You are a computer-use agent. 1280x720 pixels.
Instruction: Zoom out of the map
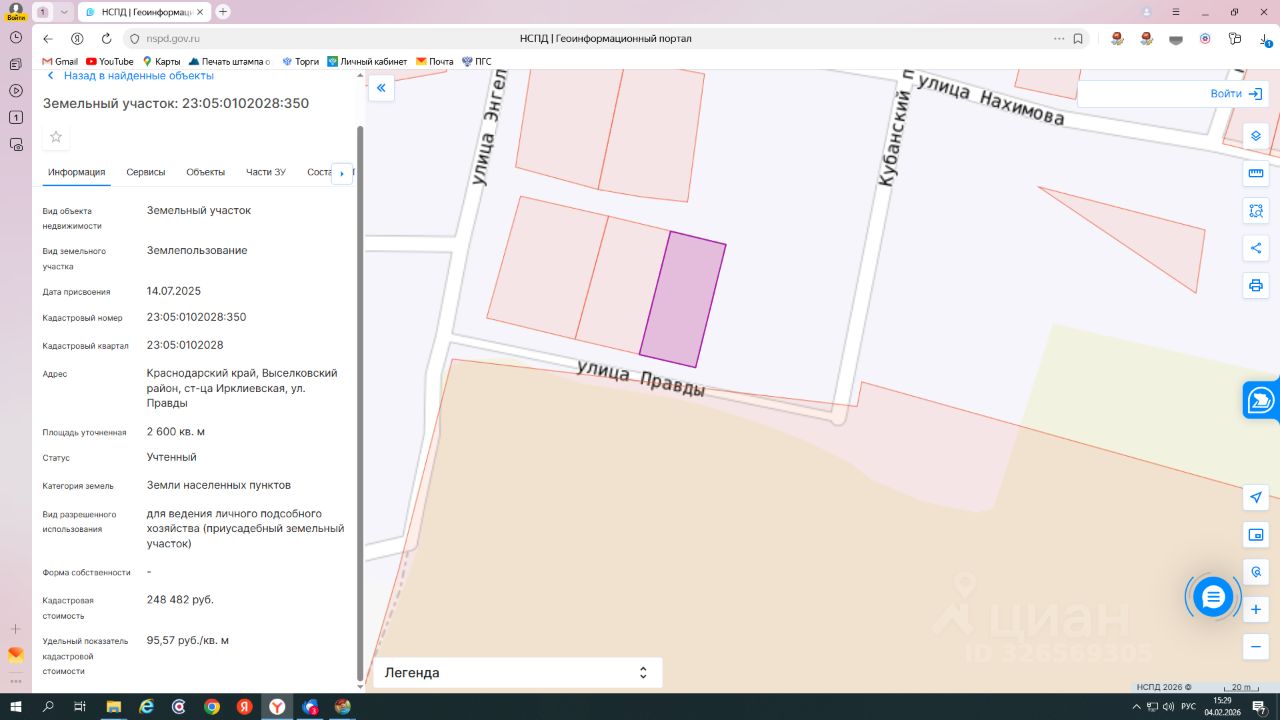[x=1256, y=647]
